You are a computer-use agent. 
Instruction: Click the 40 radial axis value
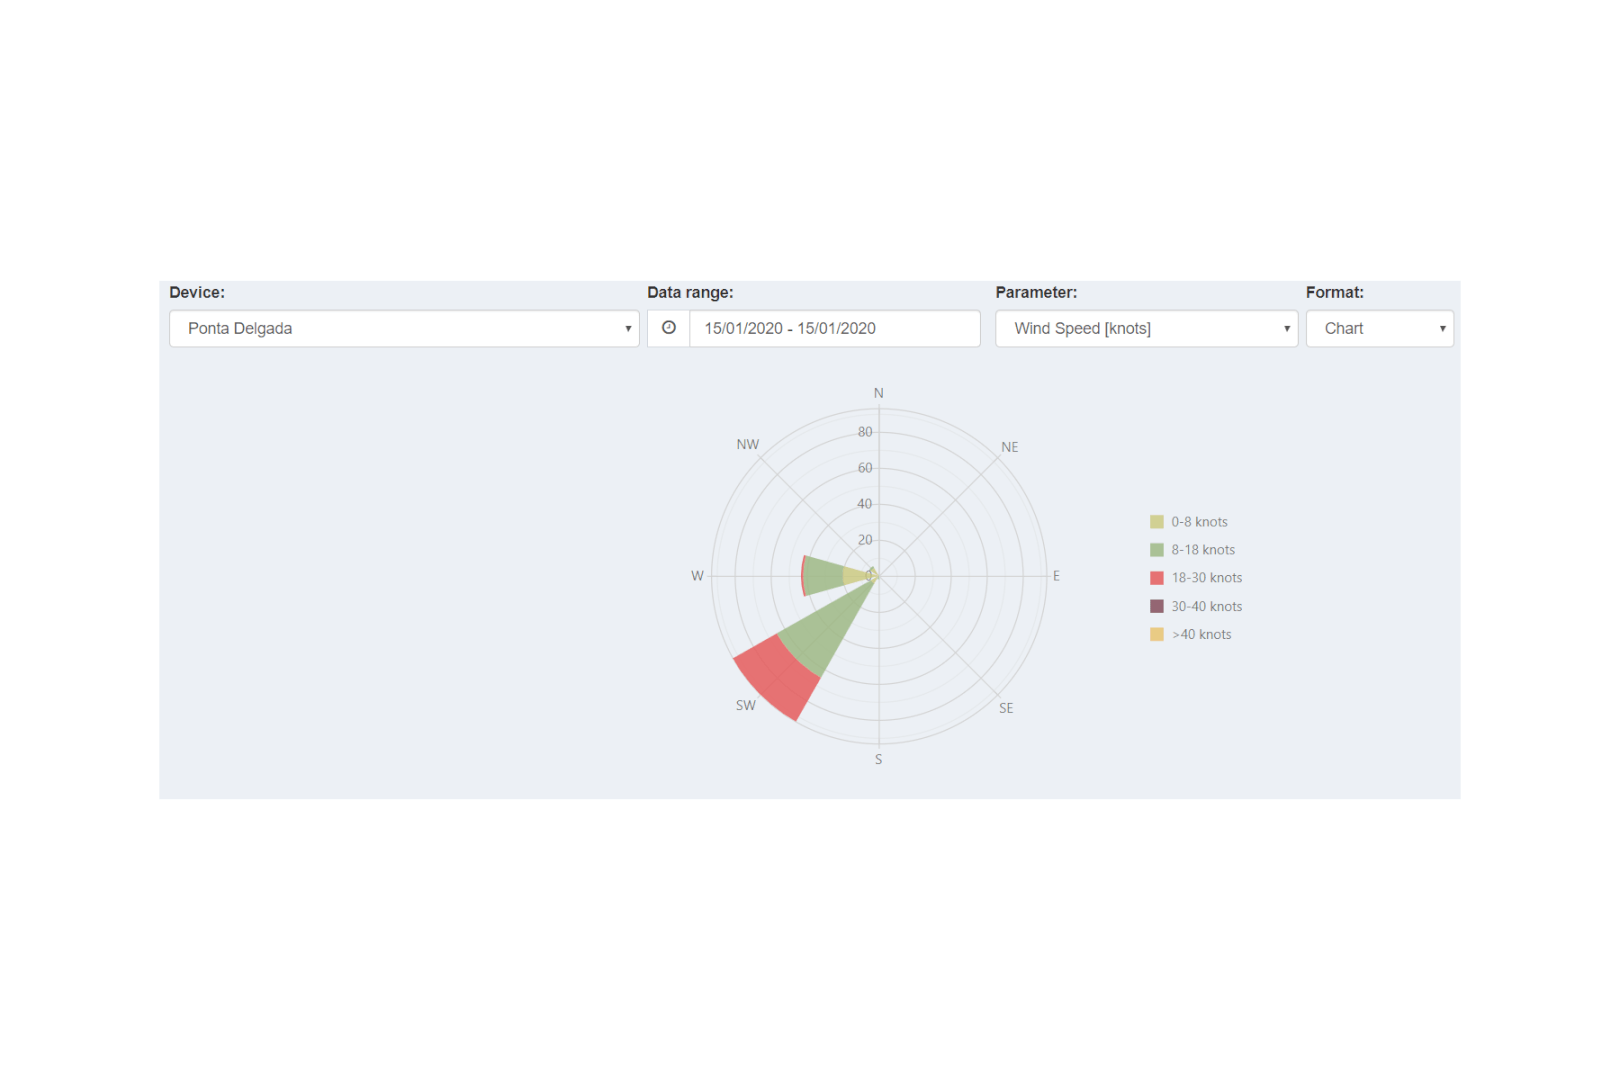865,504
